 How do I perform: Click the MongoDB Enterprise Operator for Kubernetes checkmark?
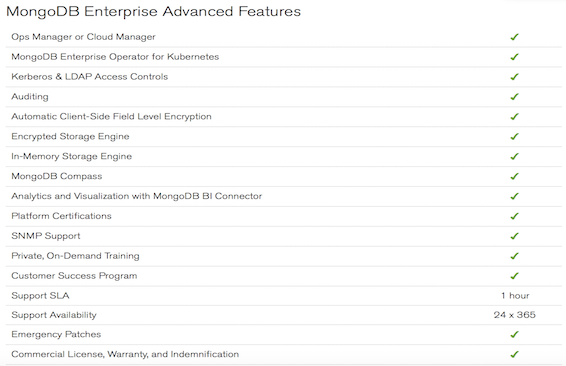click(x=514, y=57)
